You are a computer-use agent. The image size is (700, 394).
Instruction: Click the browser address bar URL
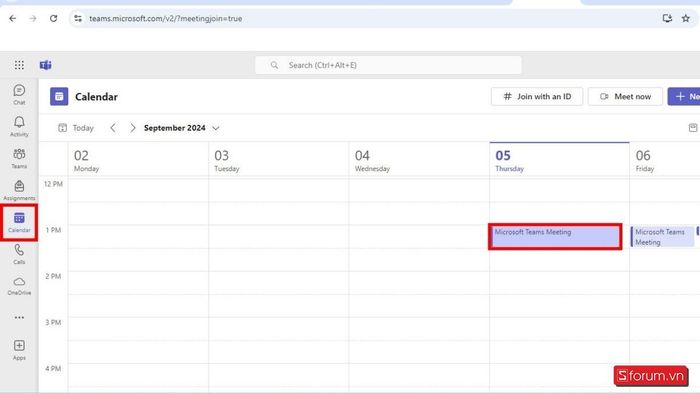click(166, 18)
